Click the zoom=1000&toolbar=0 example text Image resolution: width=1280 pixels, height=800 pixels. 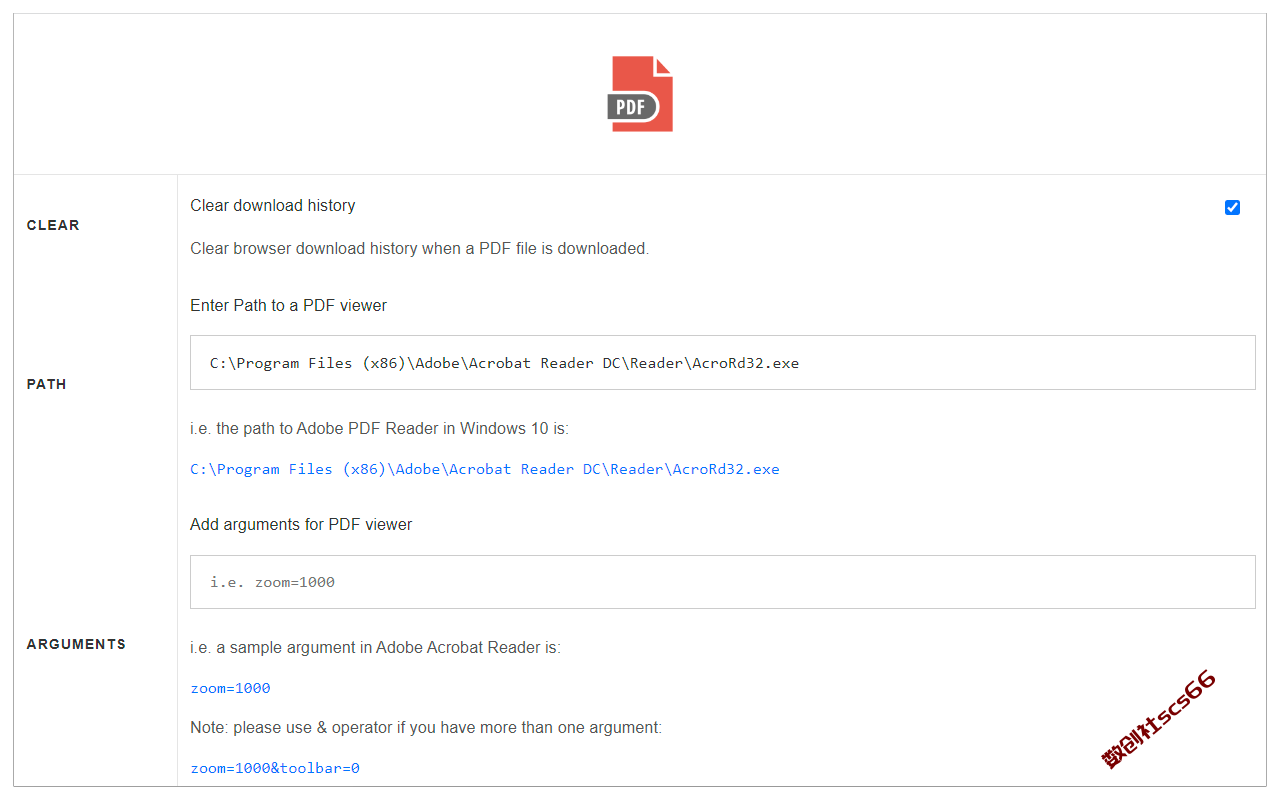tap(275, 768)
